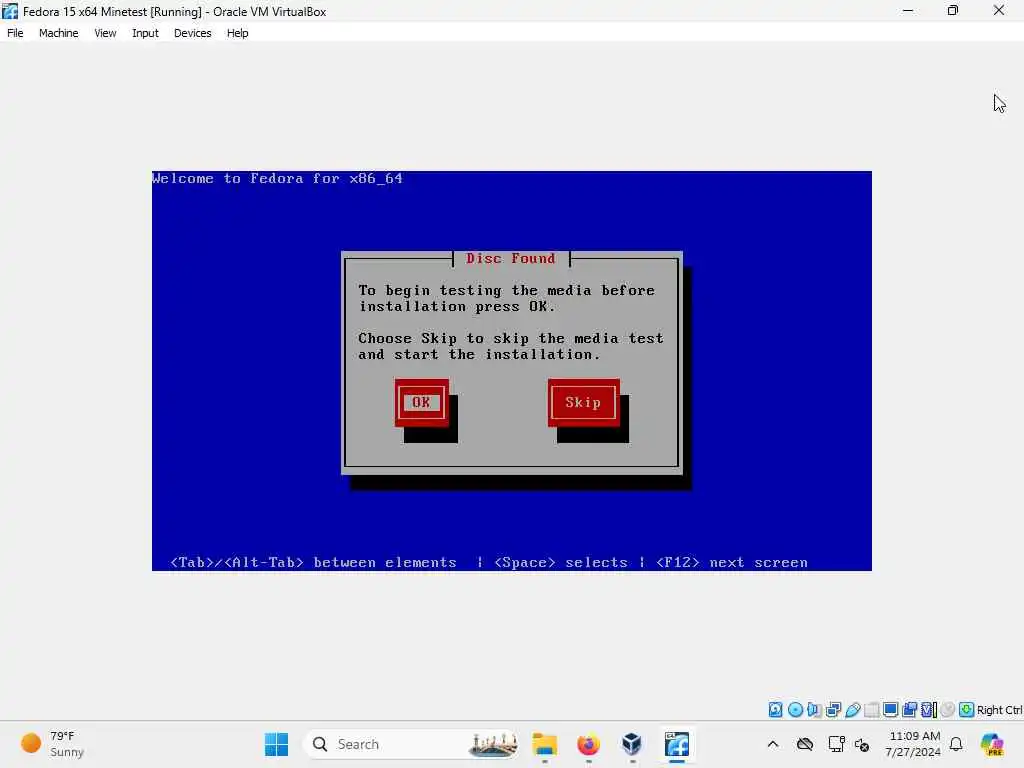Select the OK button in Disc Found dialog

(x=421, y=402)
